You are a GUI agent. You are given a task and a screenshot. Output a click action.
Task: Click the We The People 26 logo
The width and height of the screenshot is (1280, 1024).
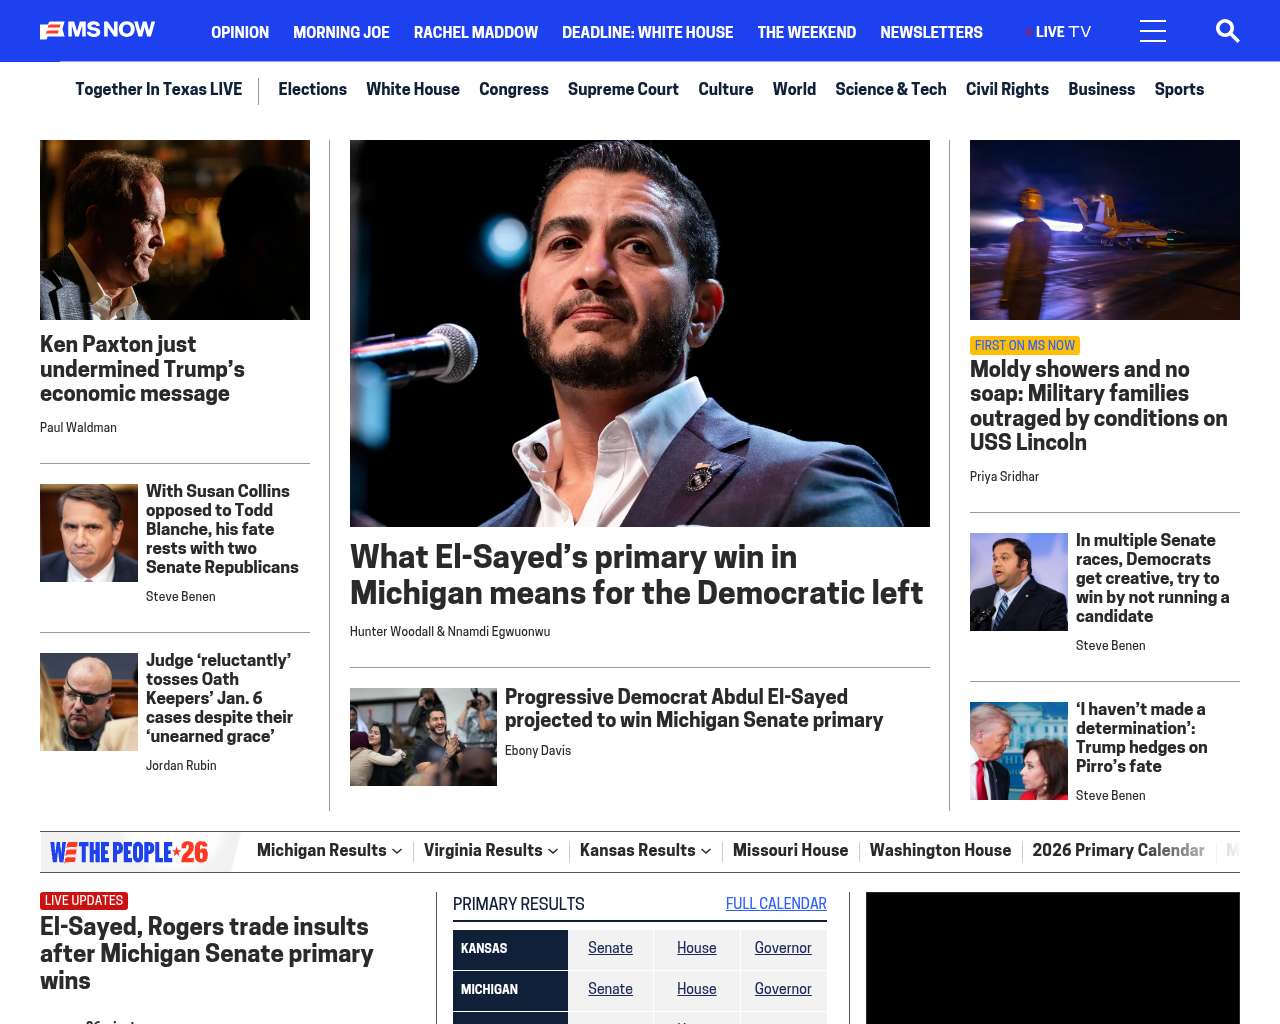point(129,852)
